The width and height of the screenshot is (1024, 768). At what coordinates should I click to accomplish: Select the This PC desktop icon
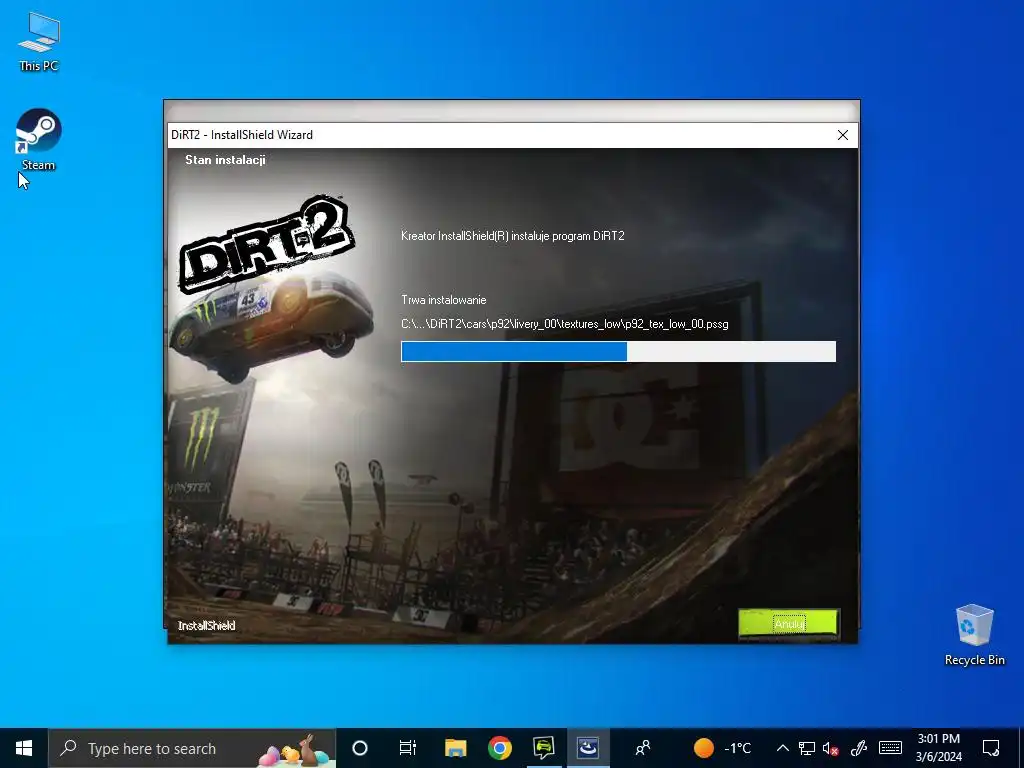(39, 42)
